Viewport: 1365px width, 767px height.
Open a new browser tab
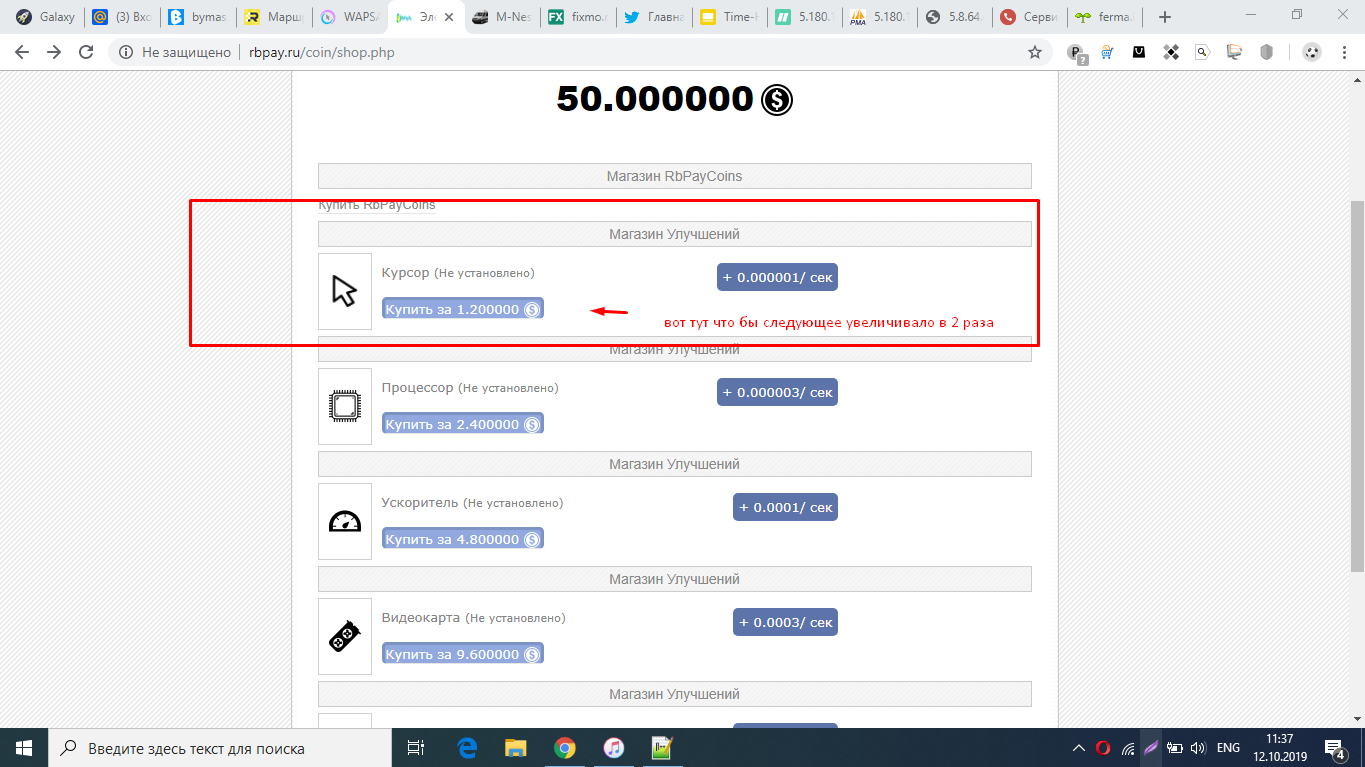pos(1164,17)
